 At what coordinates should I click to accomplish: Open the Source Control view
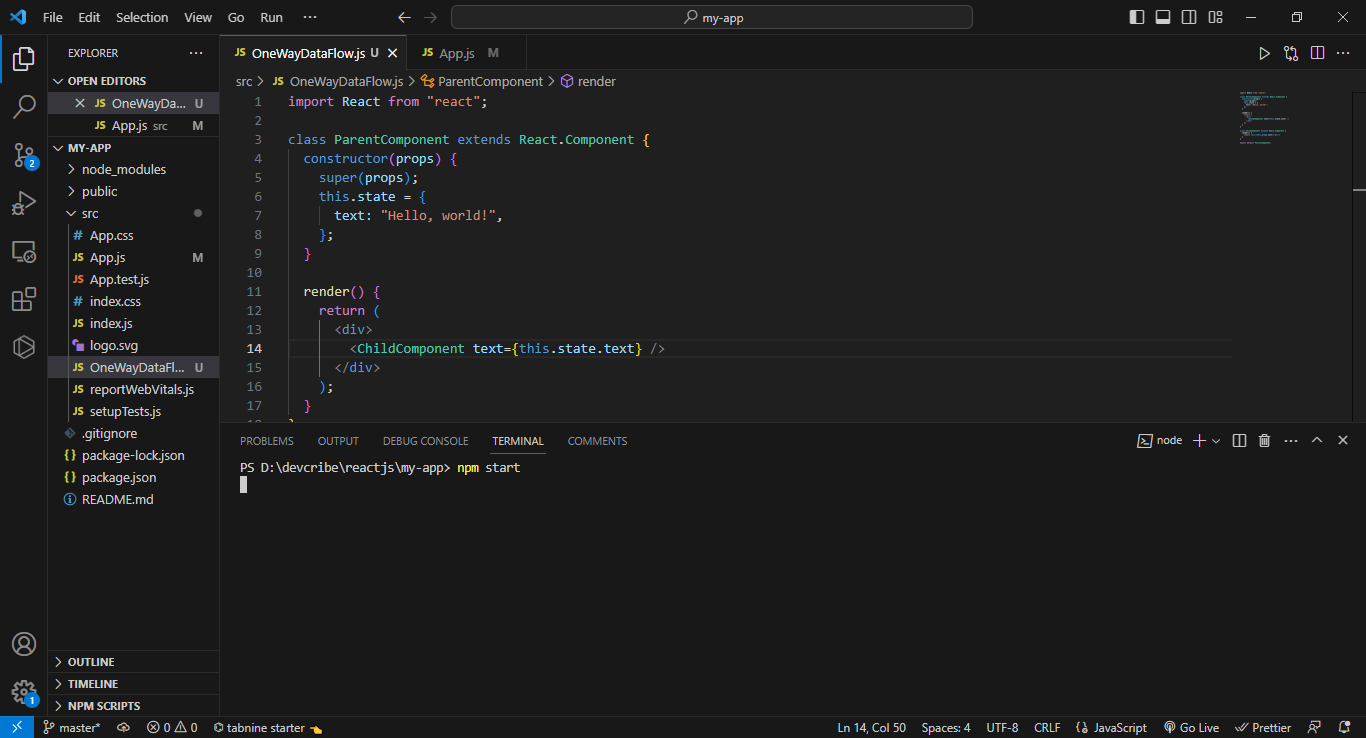(x=24, y=153)
